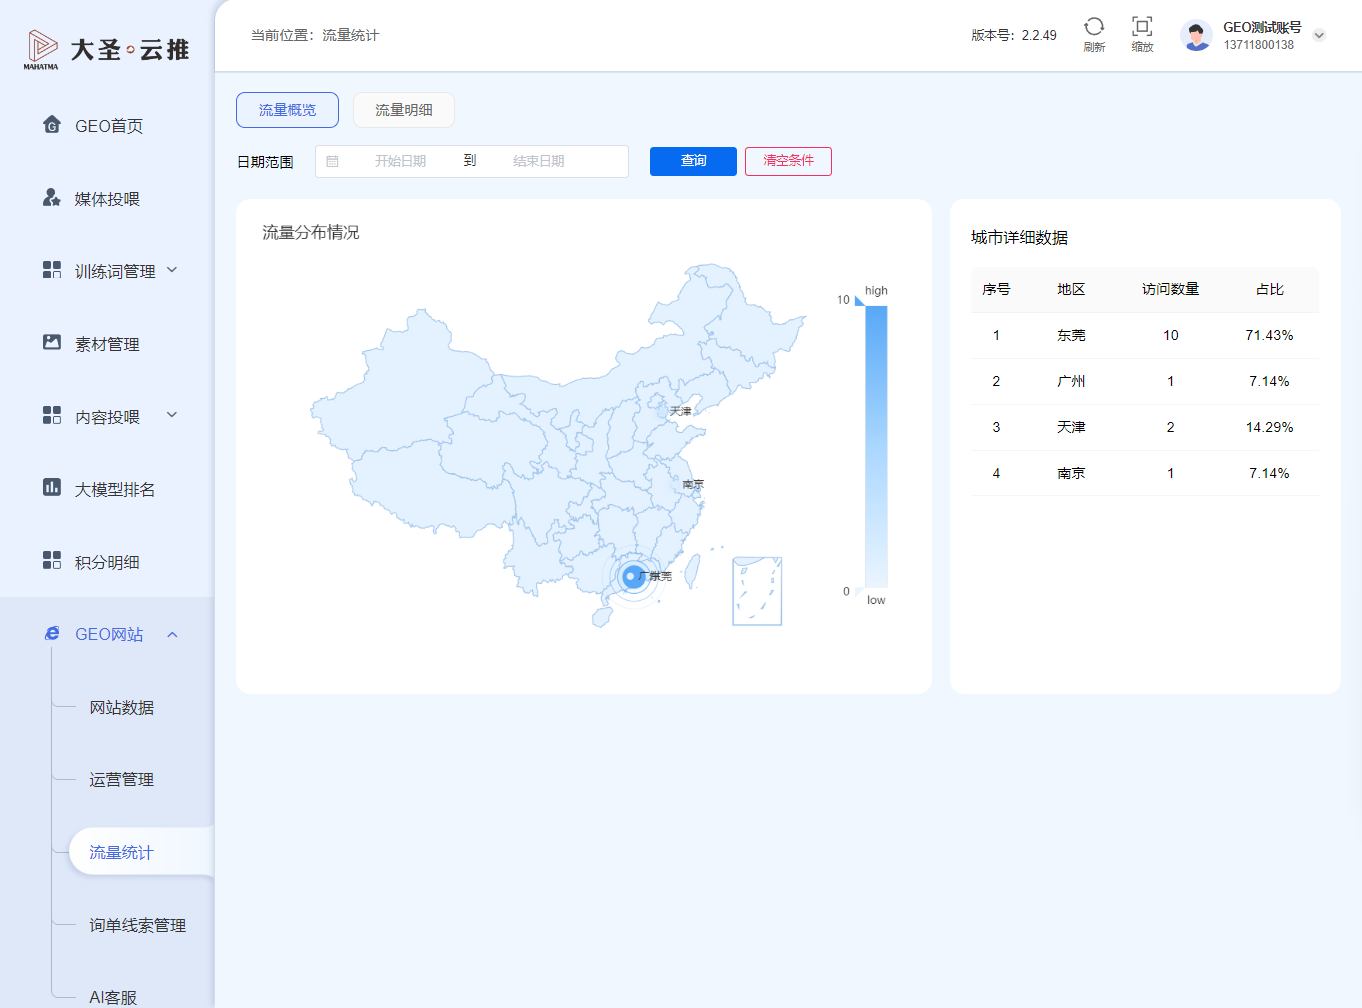The height and width of the screenshot is (1008, 1362).
Task: Click the 查询 button
Action: (x=693, y=161)
